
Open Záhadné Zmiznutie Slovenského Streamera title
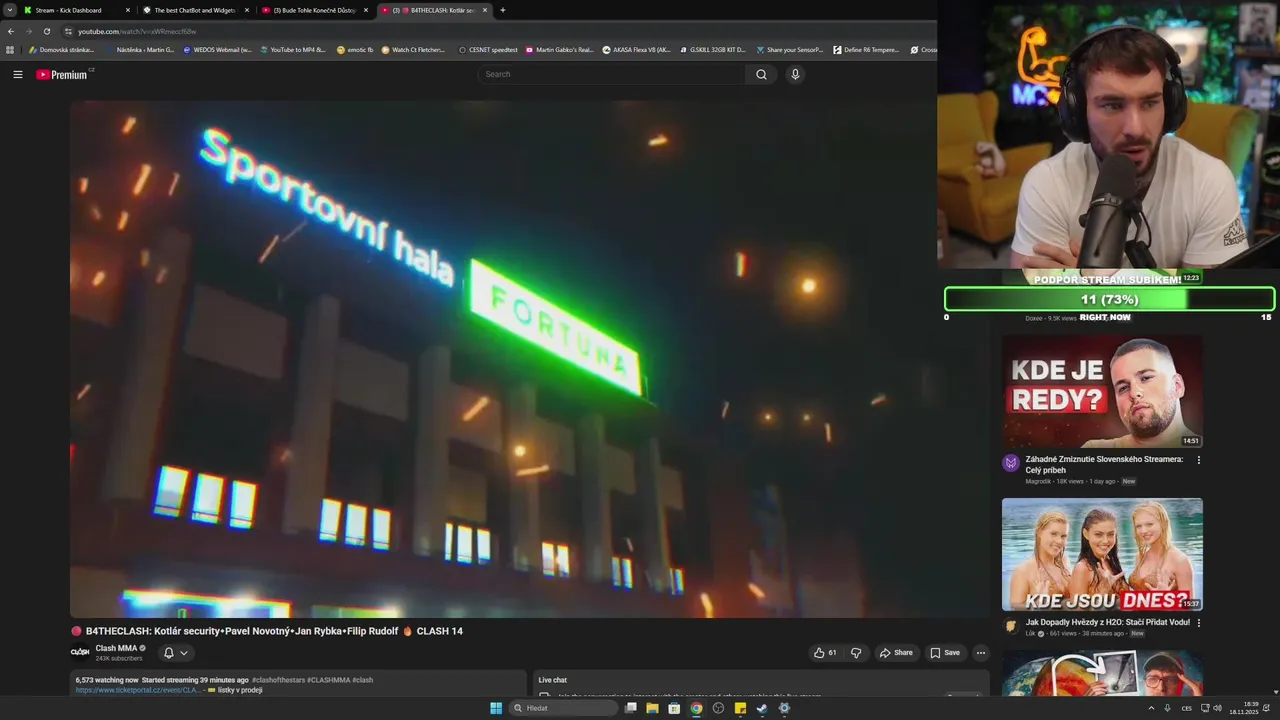pyautogui.click(x=1104, y=464)
